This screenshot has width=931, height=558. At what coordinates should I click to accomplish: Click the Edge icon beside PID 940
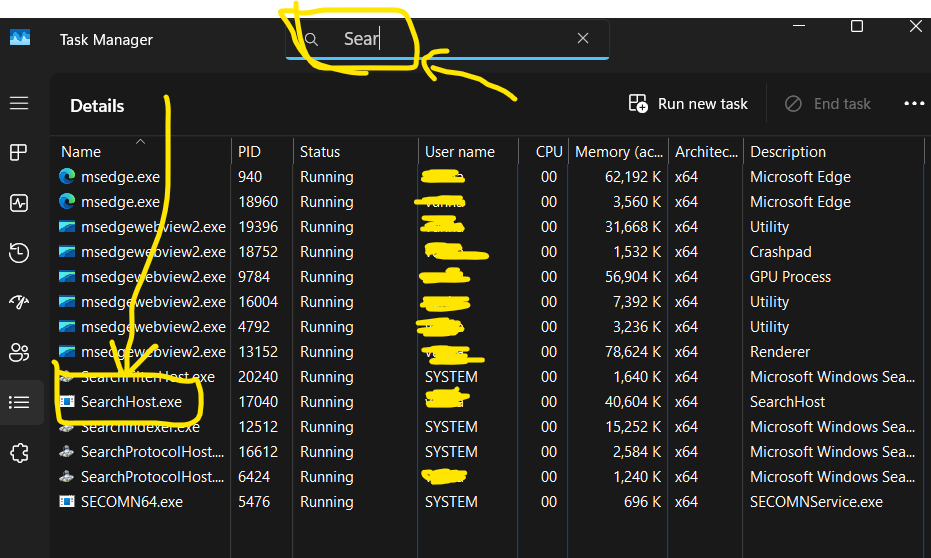pos(66,176)
